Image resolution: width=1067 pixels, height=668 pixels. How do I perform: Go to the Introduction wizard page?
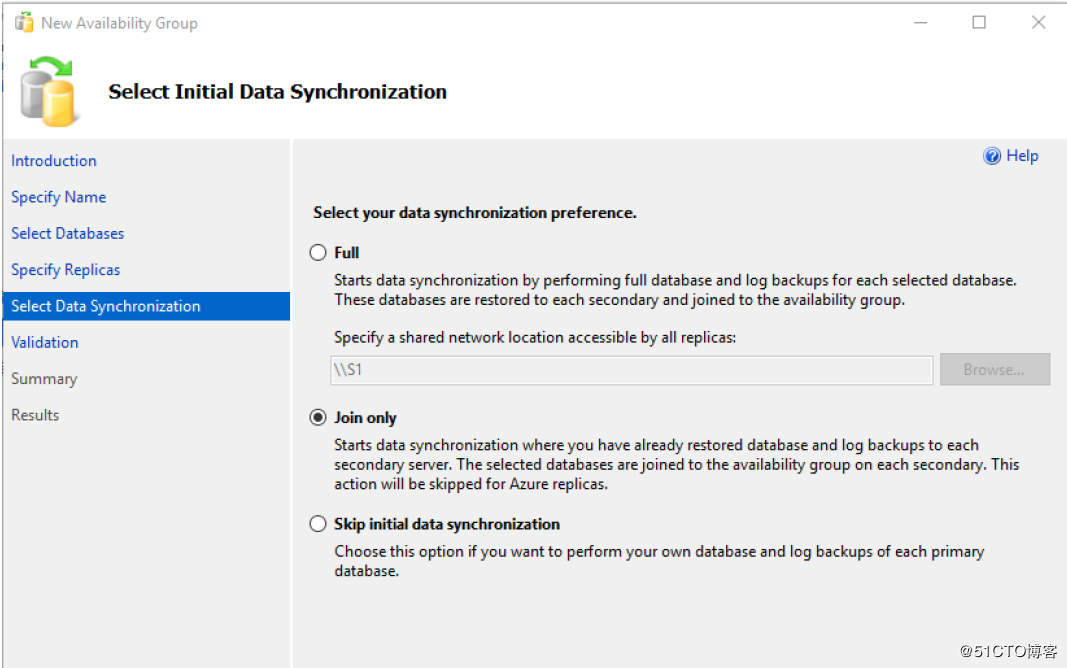[54, 161]
